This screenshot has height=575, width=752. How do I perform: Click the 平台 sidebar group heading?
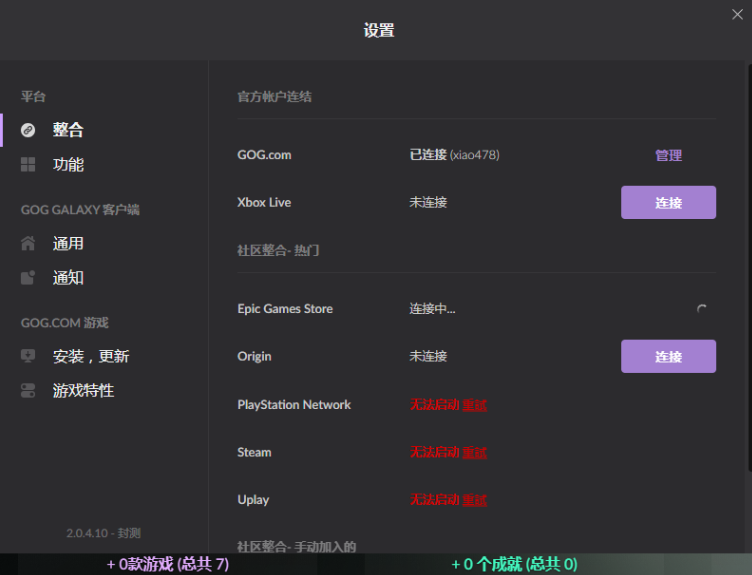(x=33, y=96)
